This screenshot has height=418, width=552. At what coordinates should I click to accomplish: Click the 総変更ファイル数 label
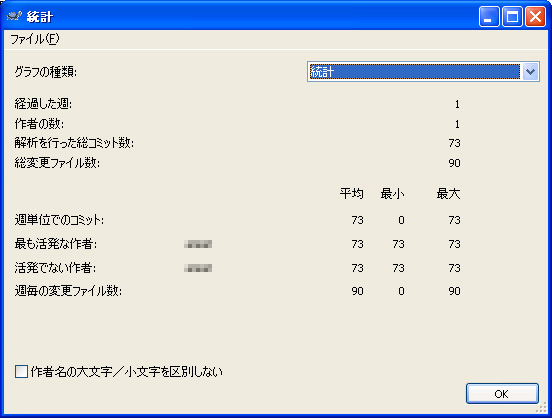57,163
